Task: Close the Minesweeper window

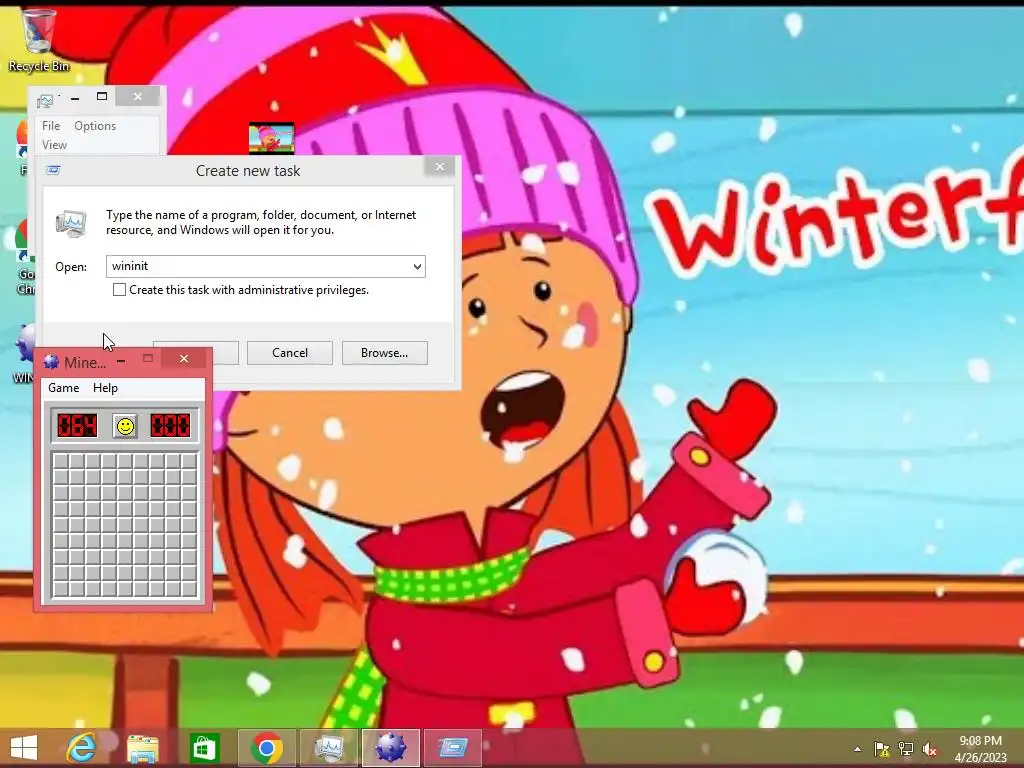Action: coord(184,359)
